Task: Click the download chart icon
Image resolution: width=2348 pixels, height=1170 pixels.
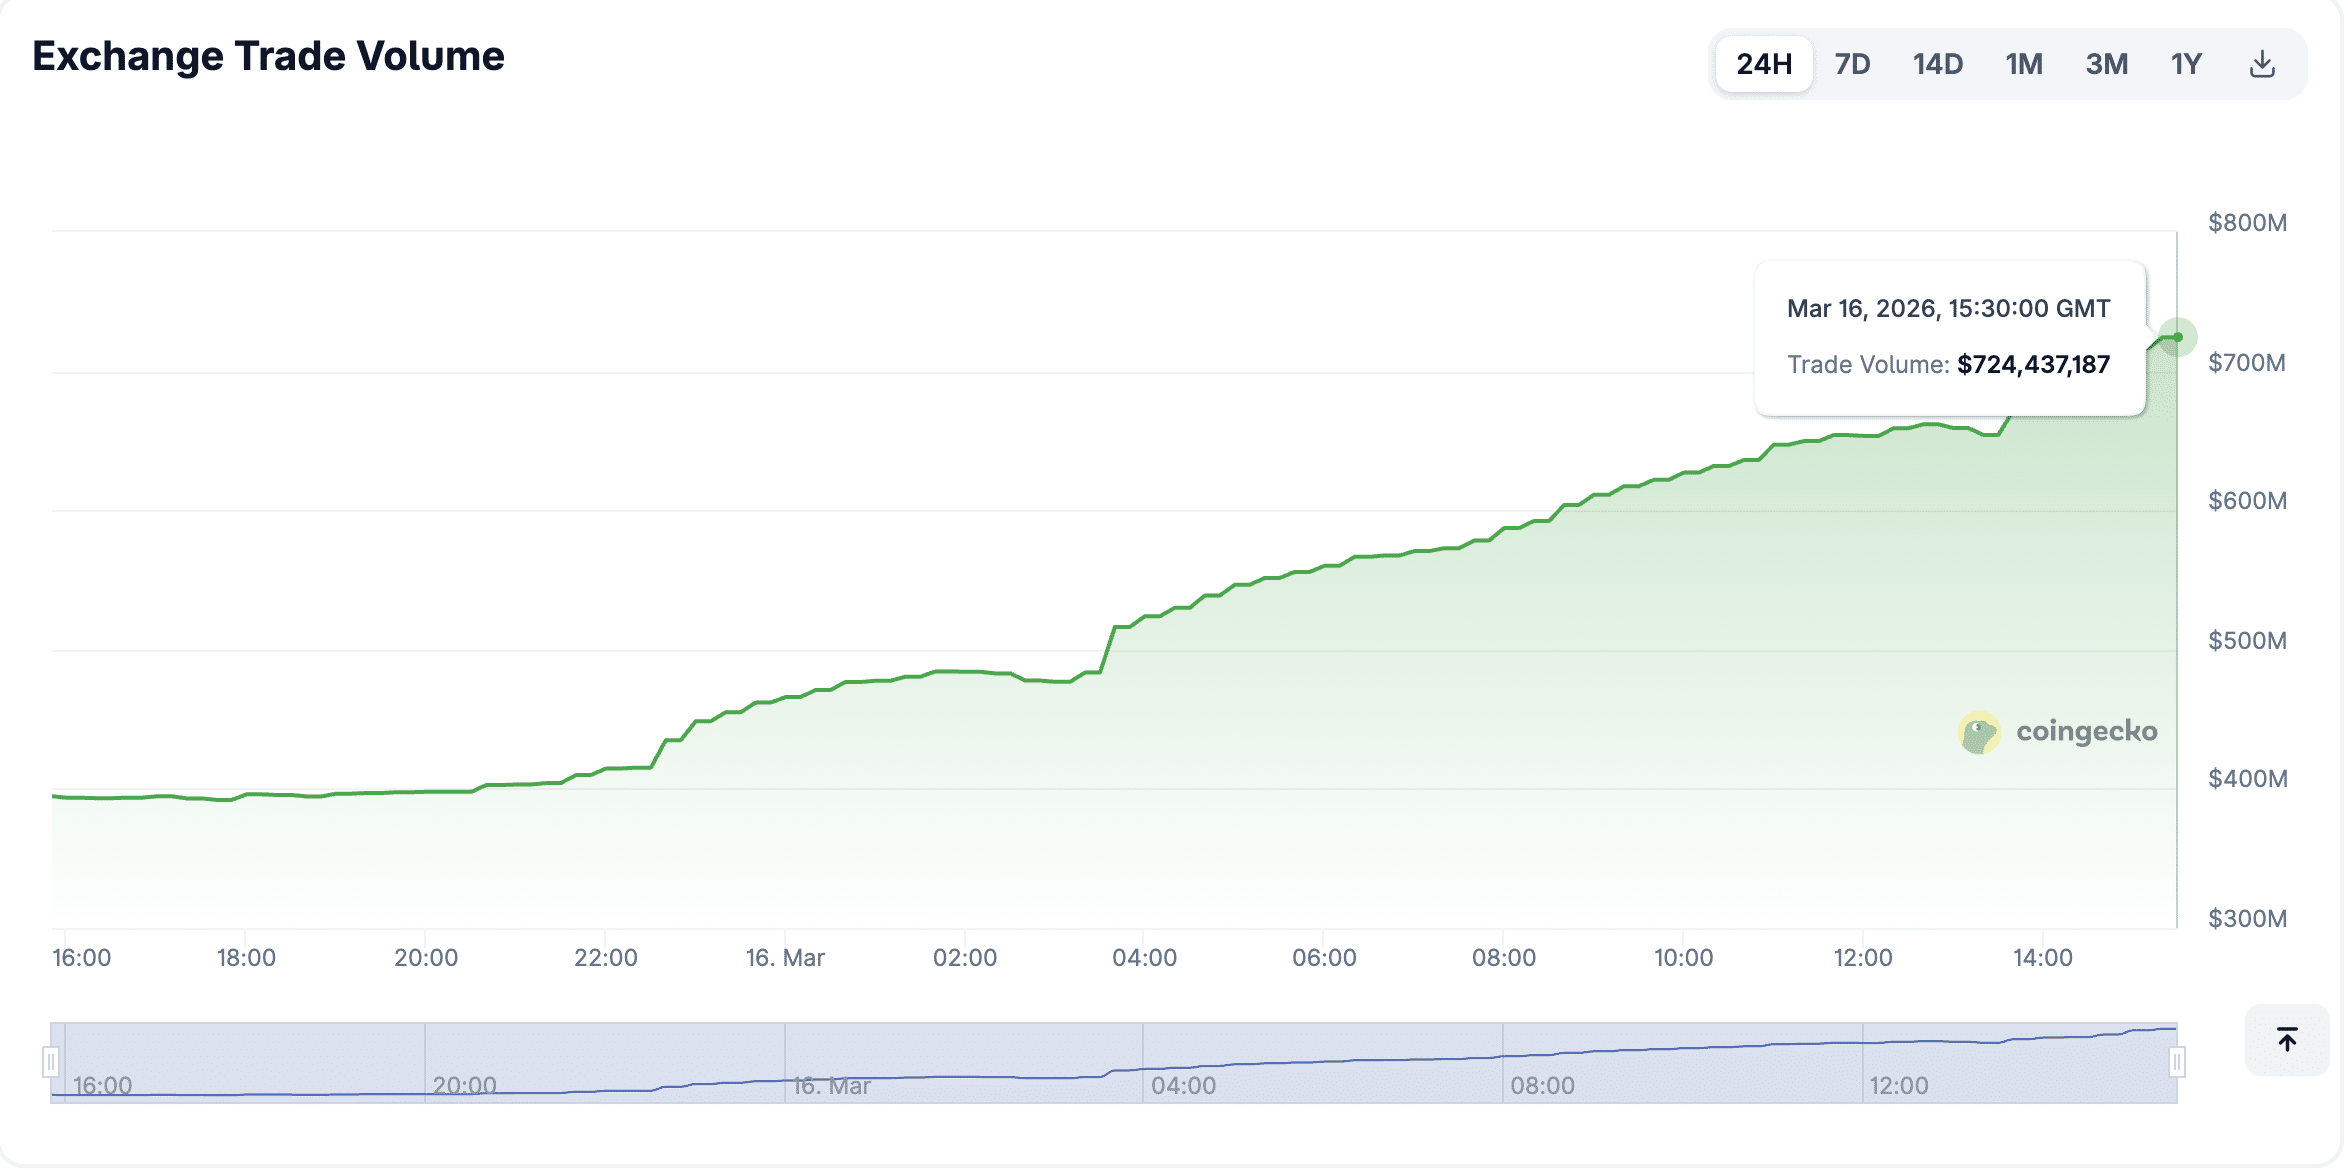Action: point(2262,64)
